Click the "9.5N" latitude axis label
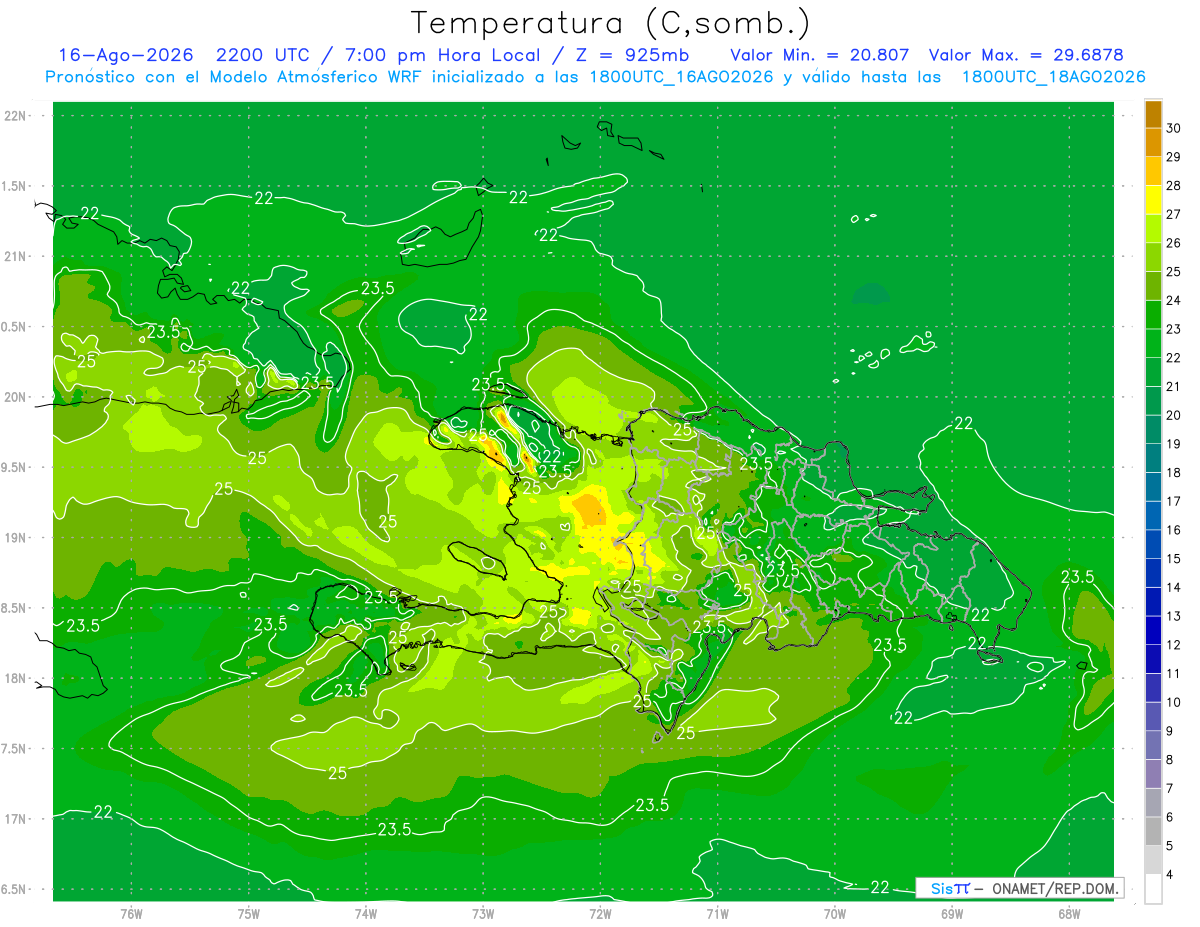Image resolution: width=1200 pixels, height=927 pixels. pos(15,468)
